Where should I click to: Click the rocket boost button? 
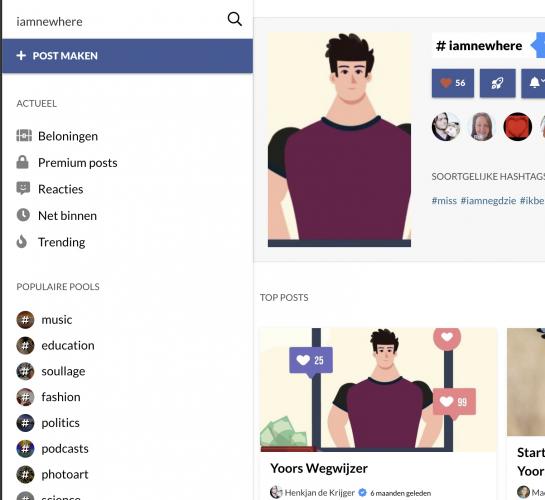coord(497,83)
